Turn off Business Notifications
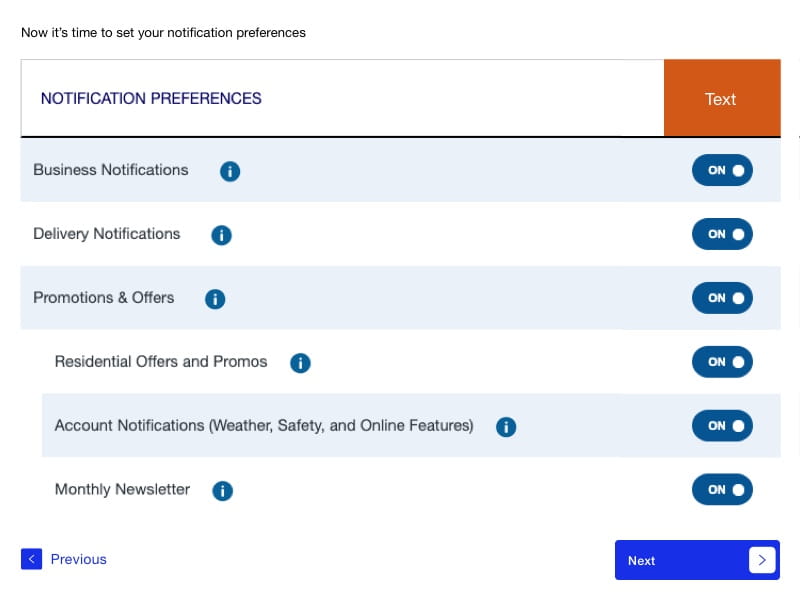Viewport: 800px width, 600px height. click(x=722, y=170)
